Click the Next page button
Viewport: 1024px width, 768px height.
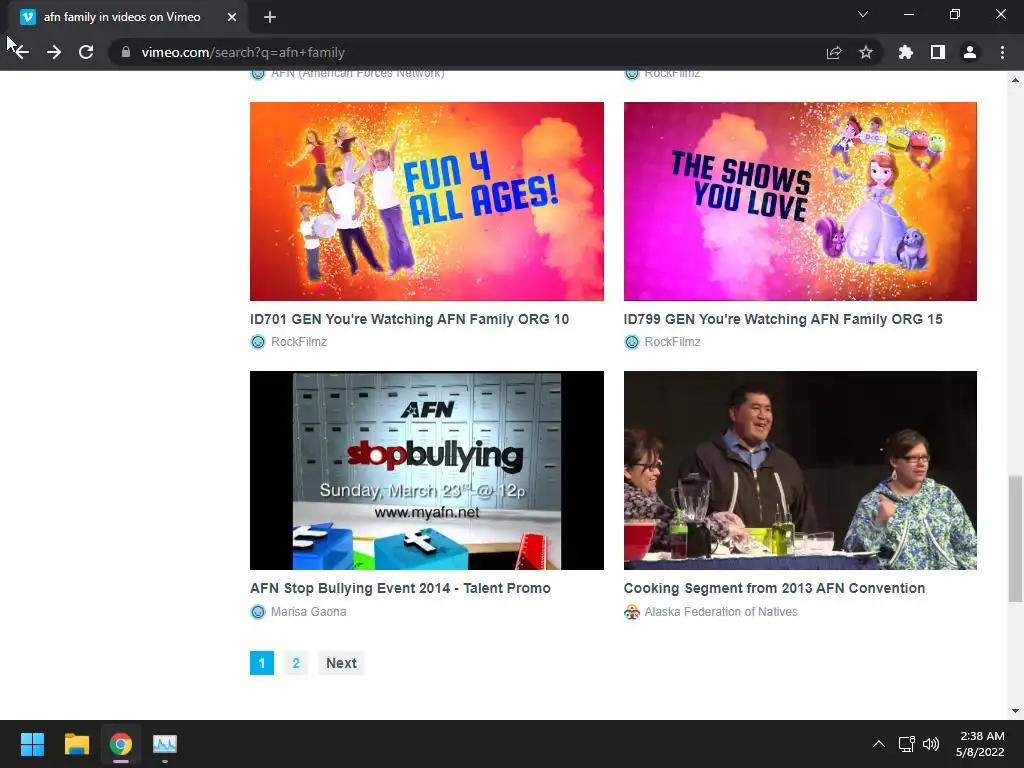coord(341,663)
